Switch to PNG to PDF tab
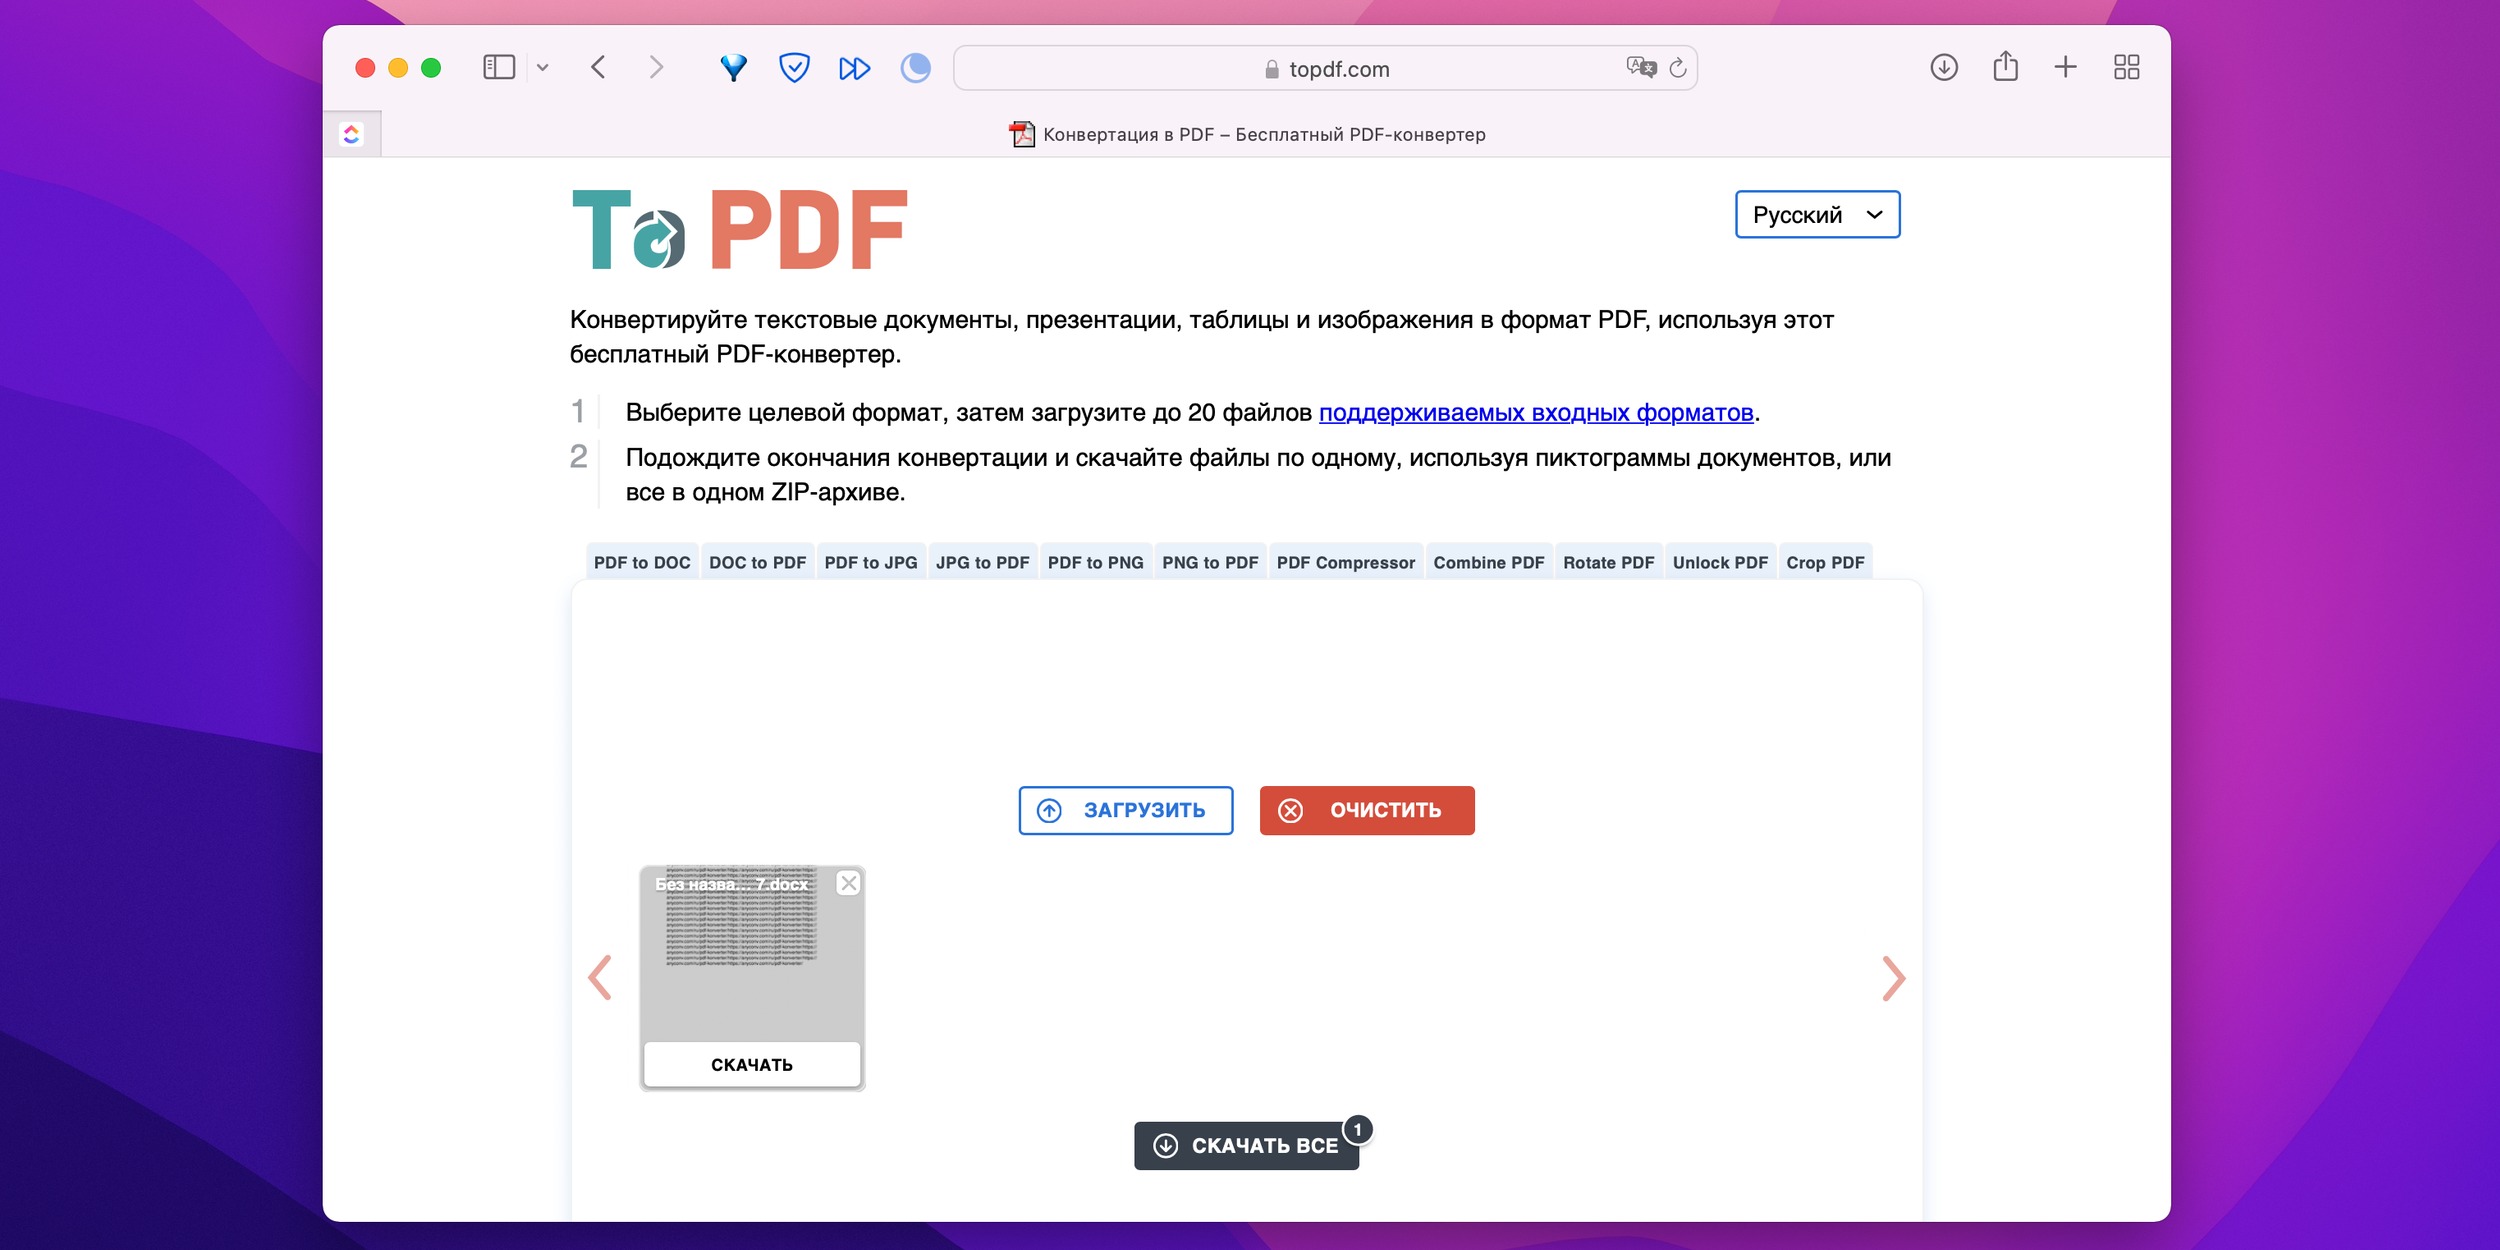 tap(1210, 562)
